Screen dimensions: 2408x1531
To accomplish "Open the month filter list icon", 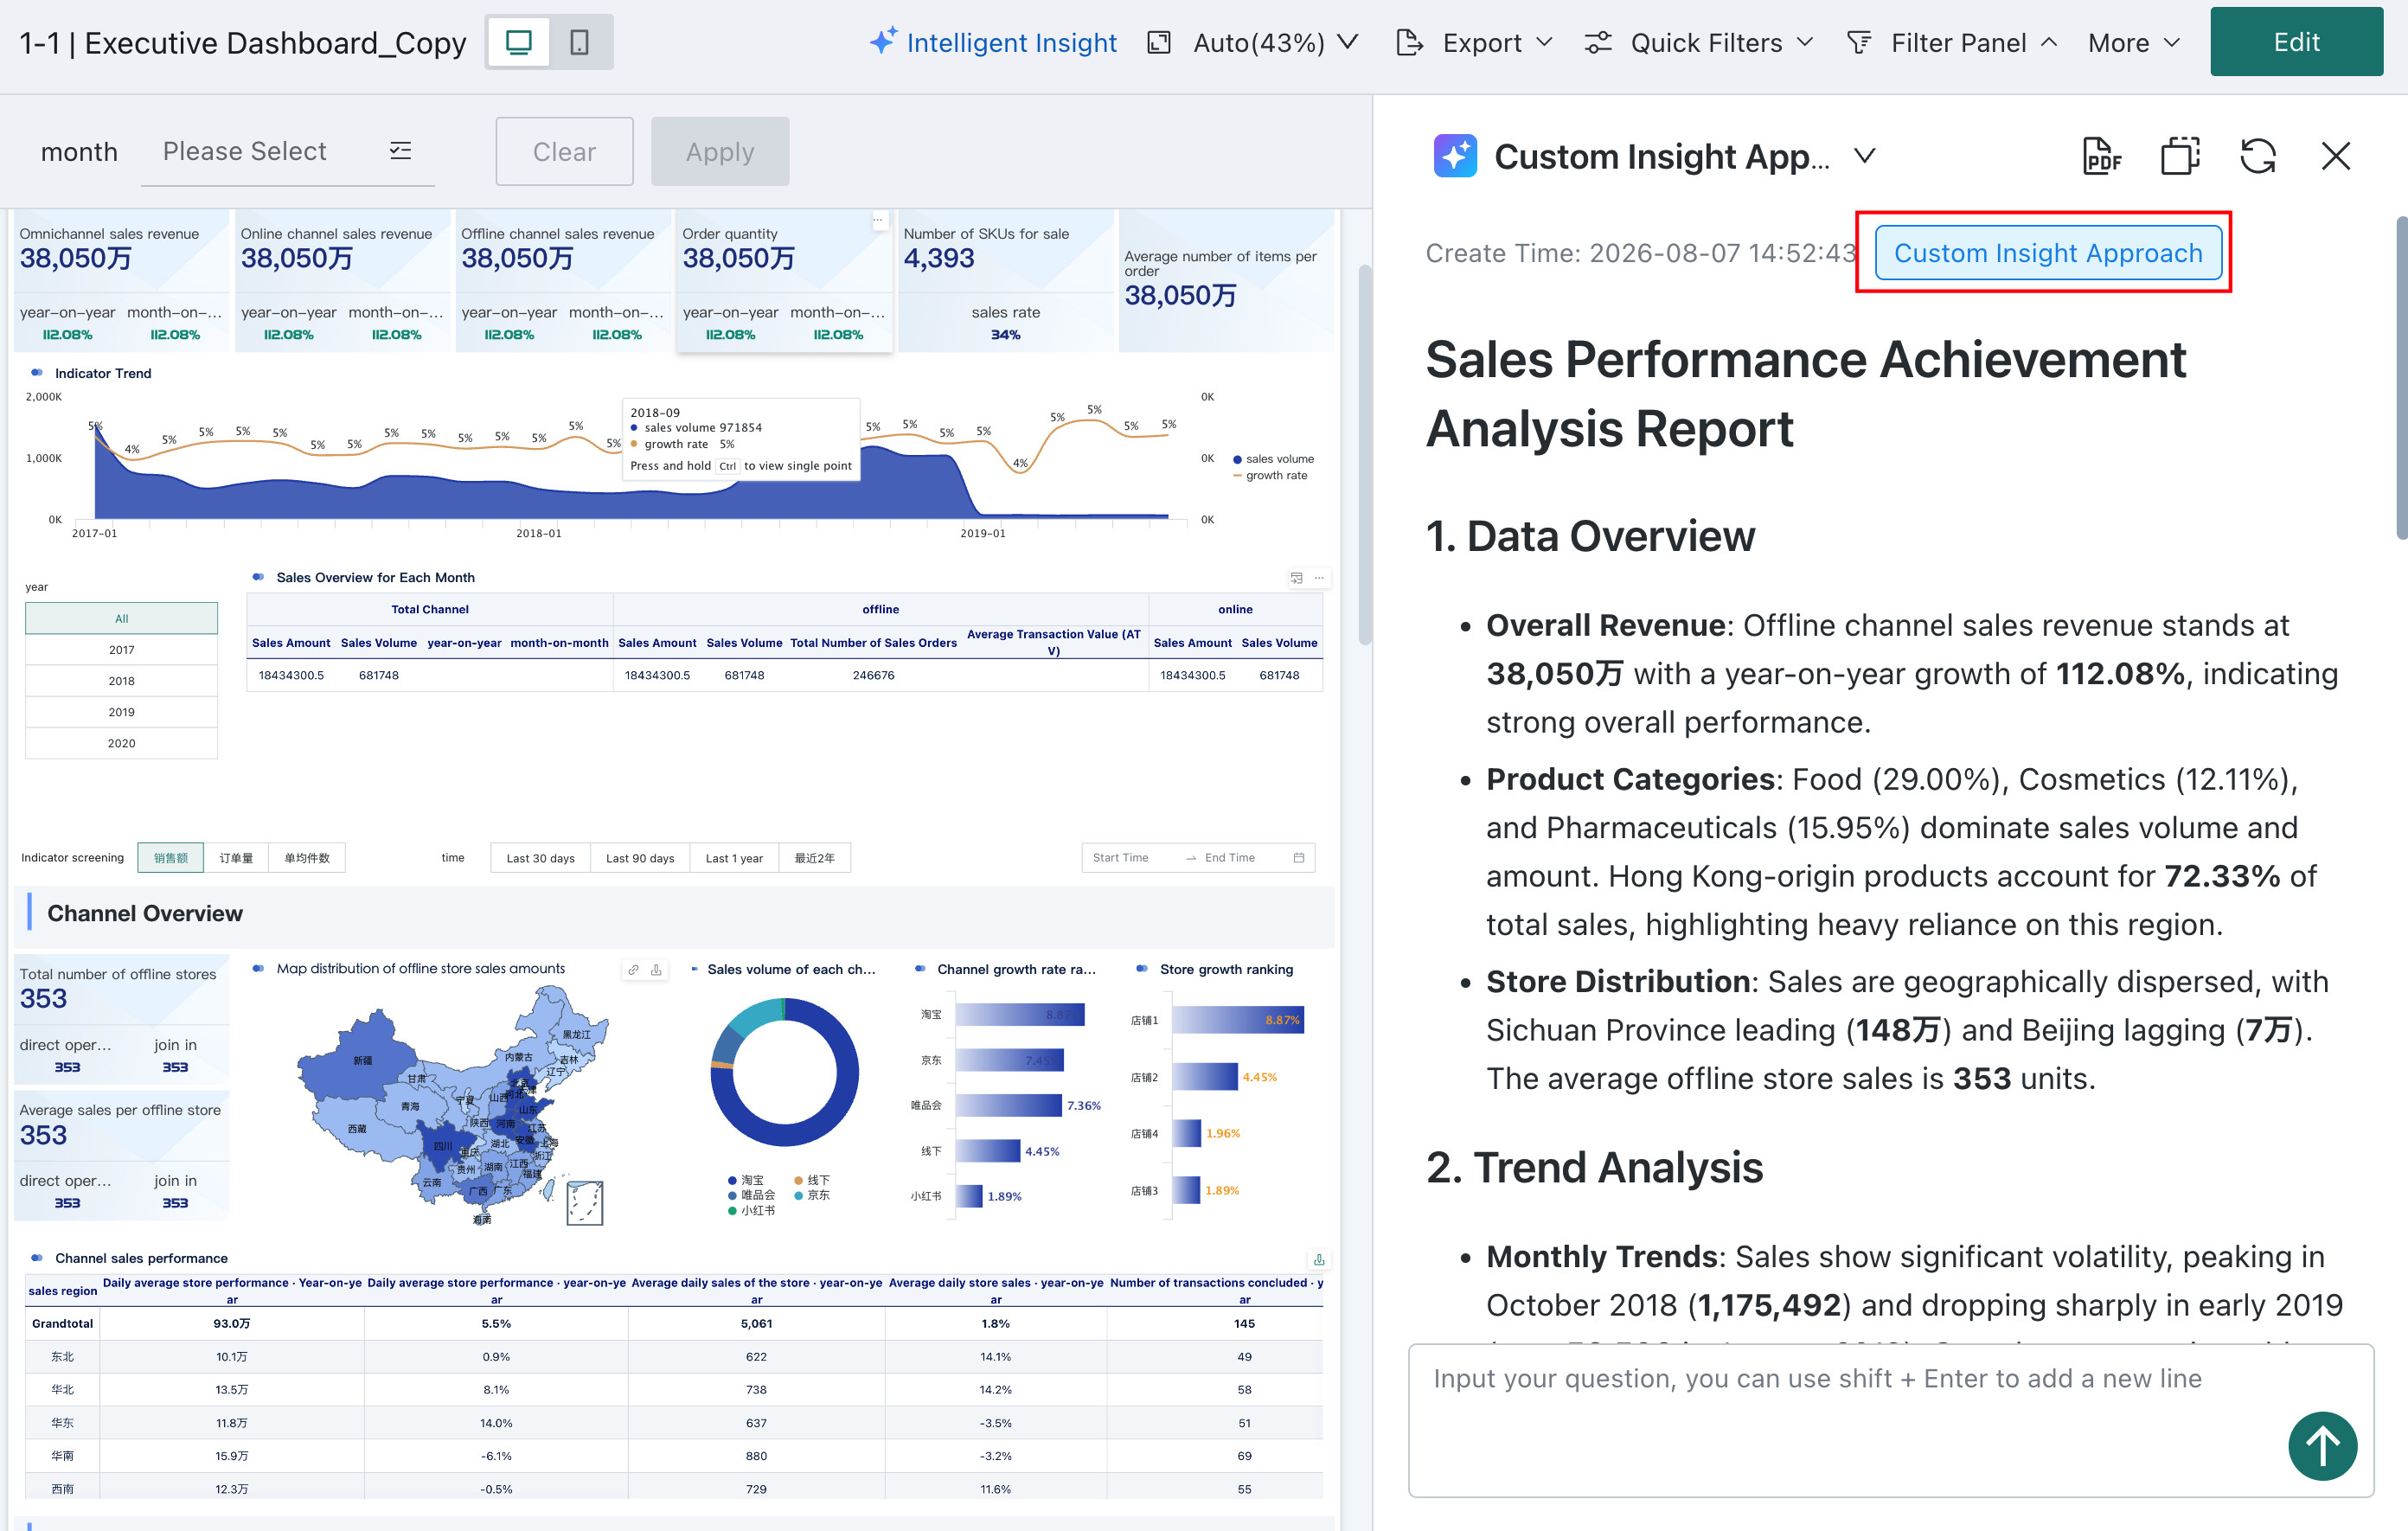I will pos(400,151).
